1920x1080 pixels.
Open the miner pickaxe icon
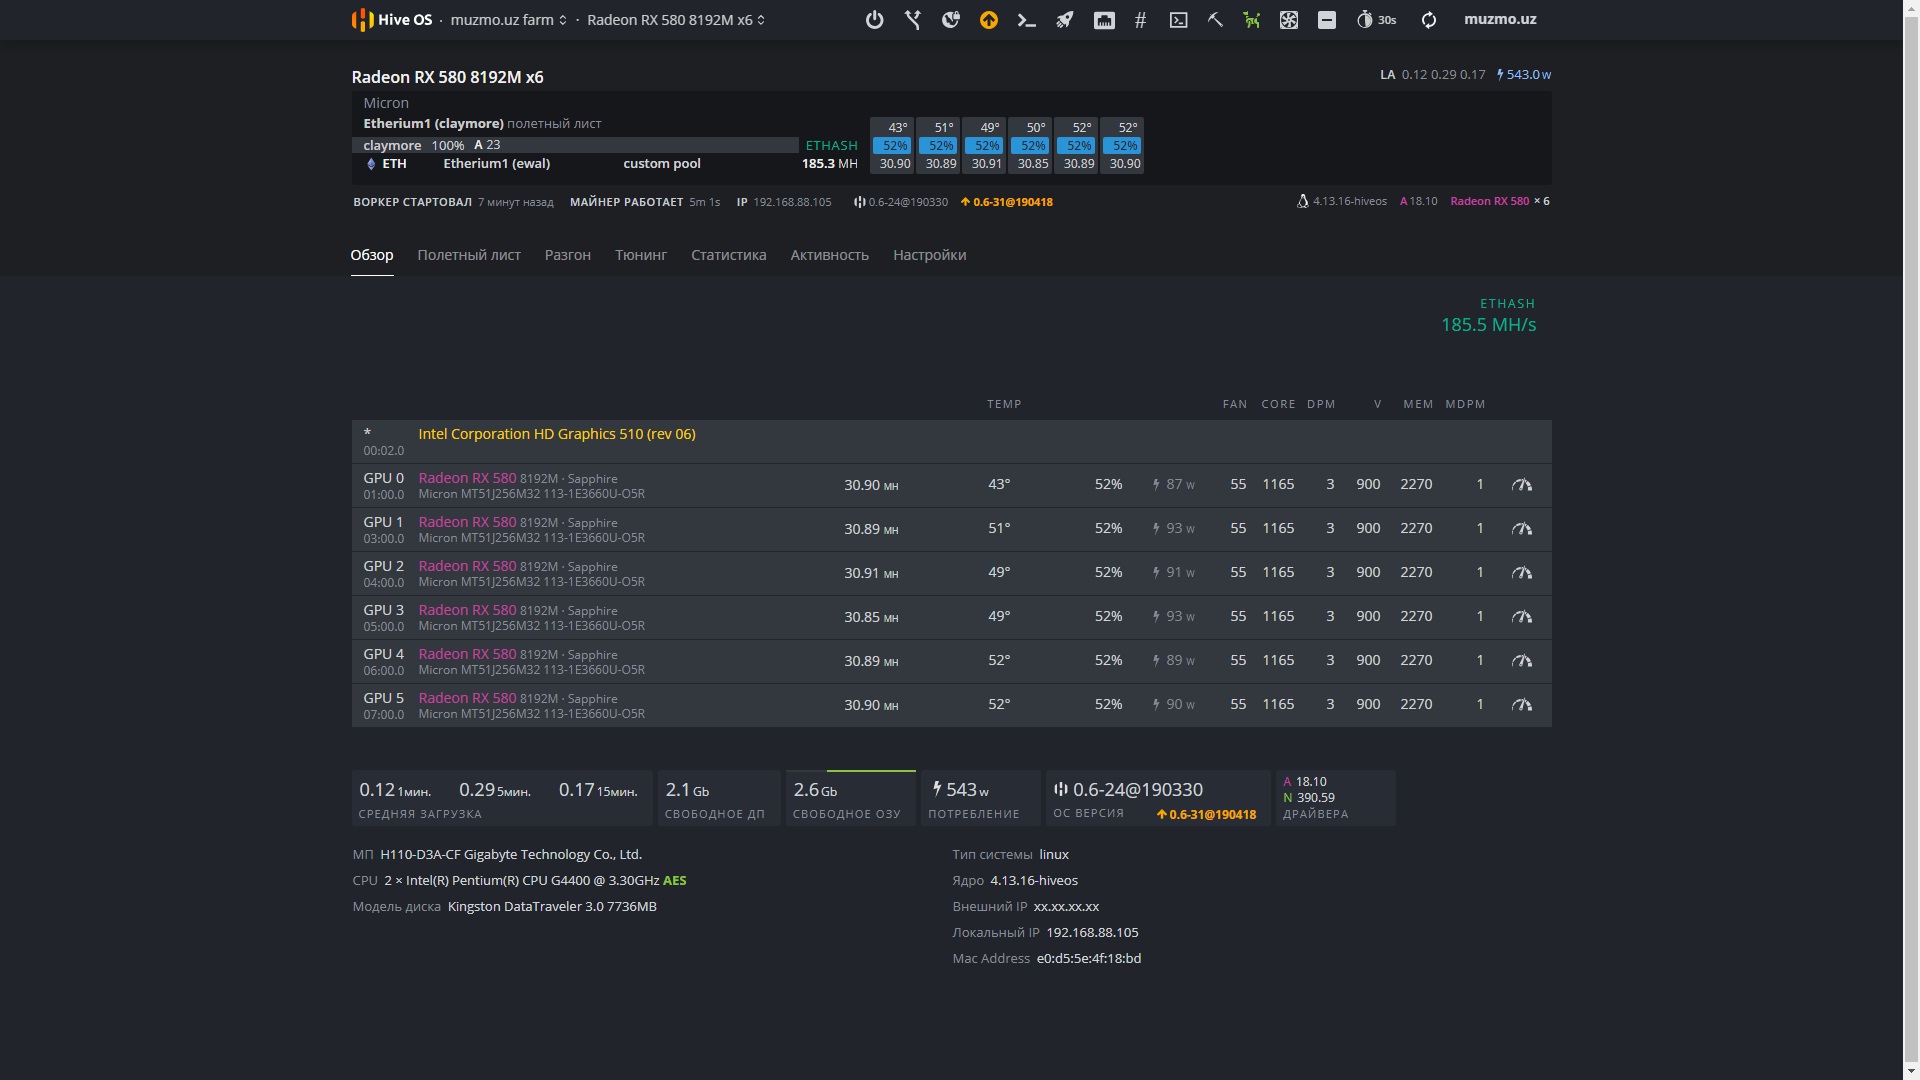pos(1215,20)
